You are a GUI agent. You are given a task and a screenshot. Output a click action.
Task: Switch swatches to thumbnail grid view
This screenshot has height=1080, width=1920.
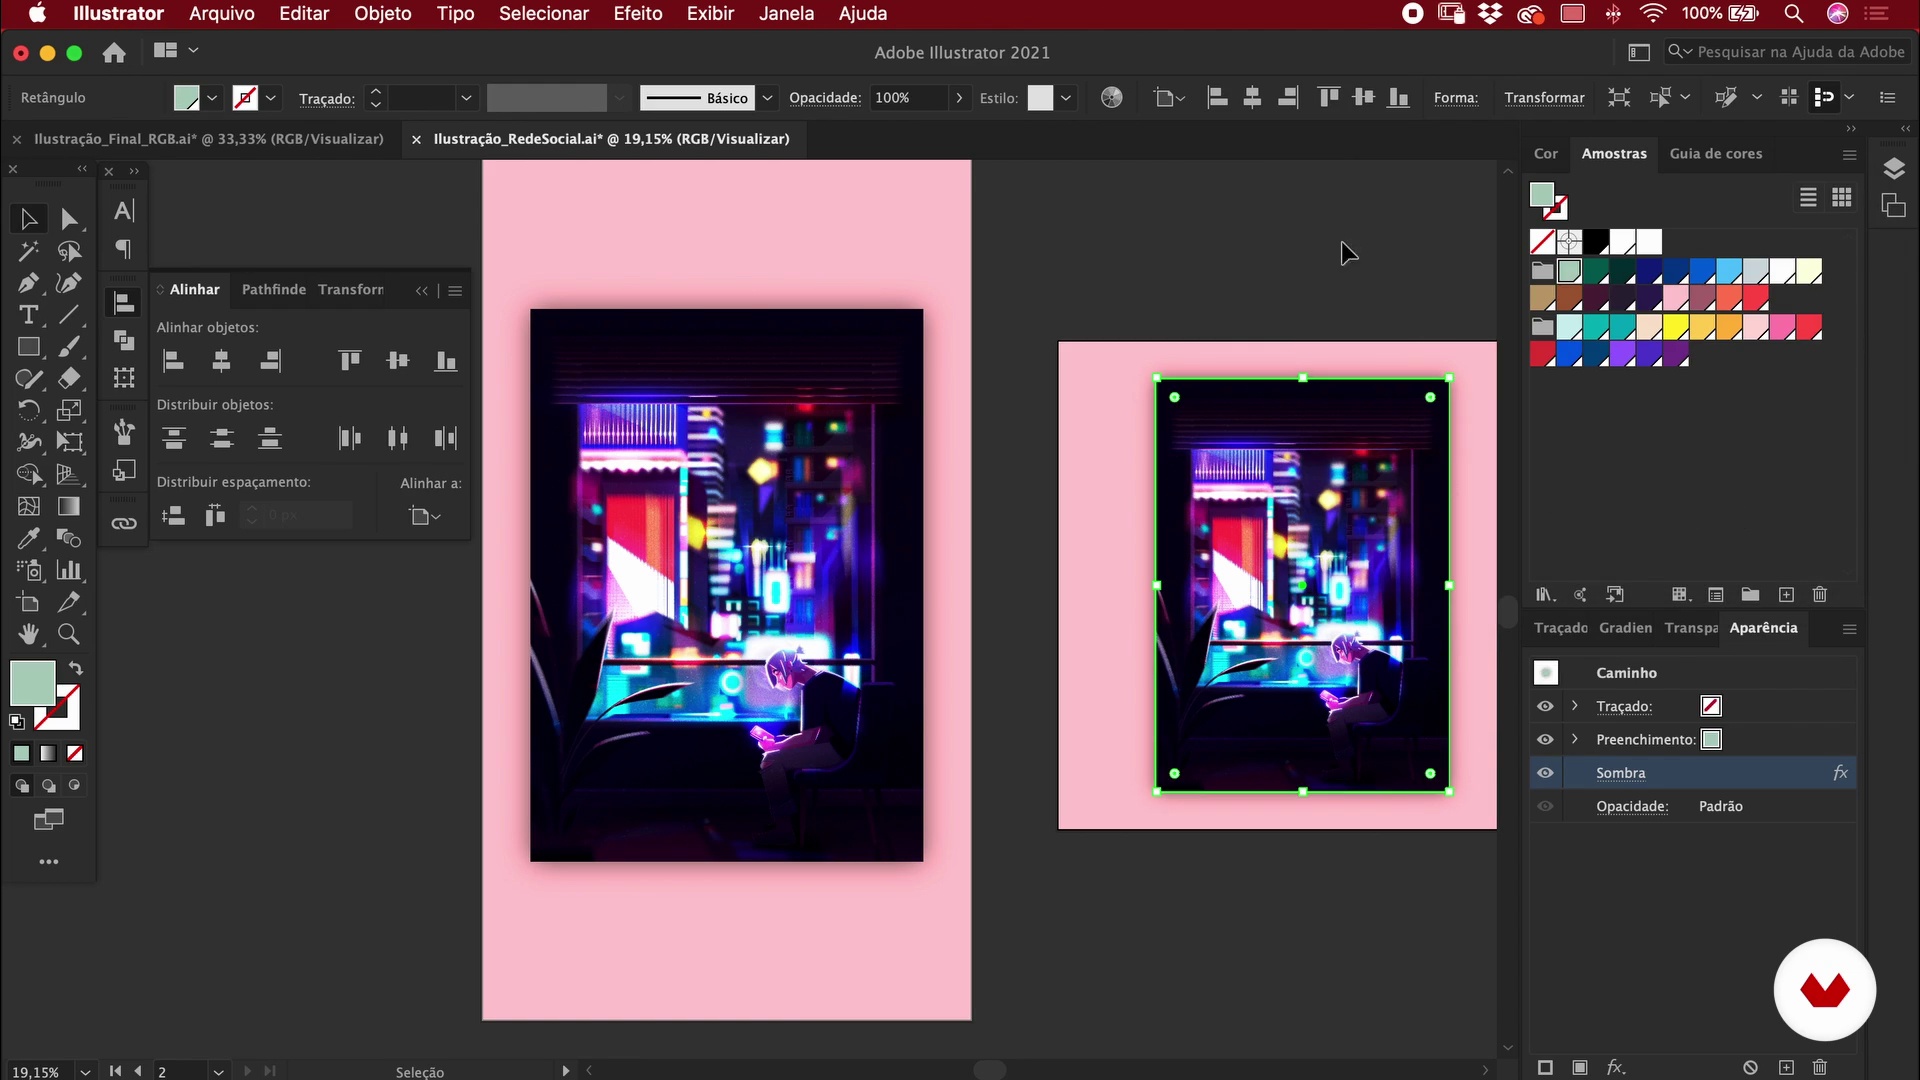coord(1842,197)
